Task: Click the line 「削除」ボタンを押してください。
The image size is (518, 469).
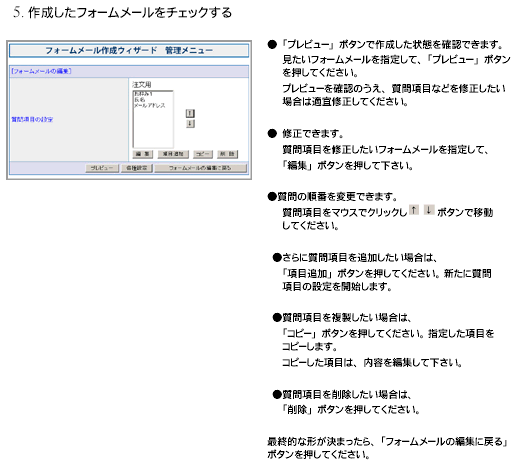Action: tap(351, 409)
